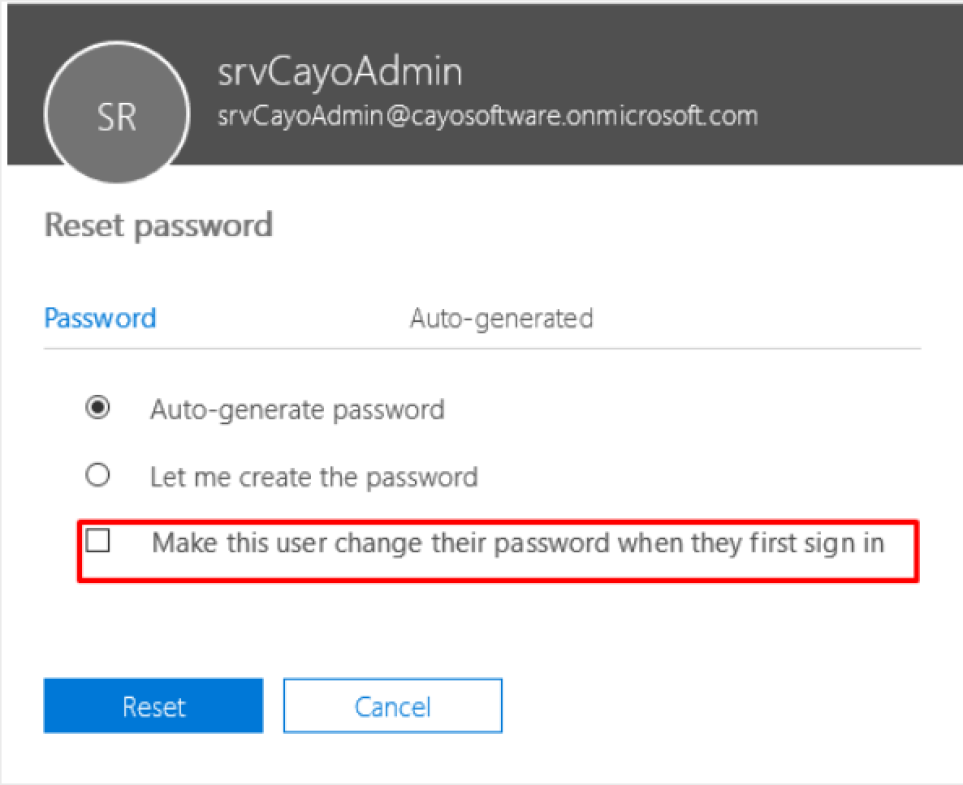The image size is (963, 785).
Task: Click the Reset password heading
Action: pos(158,225)
